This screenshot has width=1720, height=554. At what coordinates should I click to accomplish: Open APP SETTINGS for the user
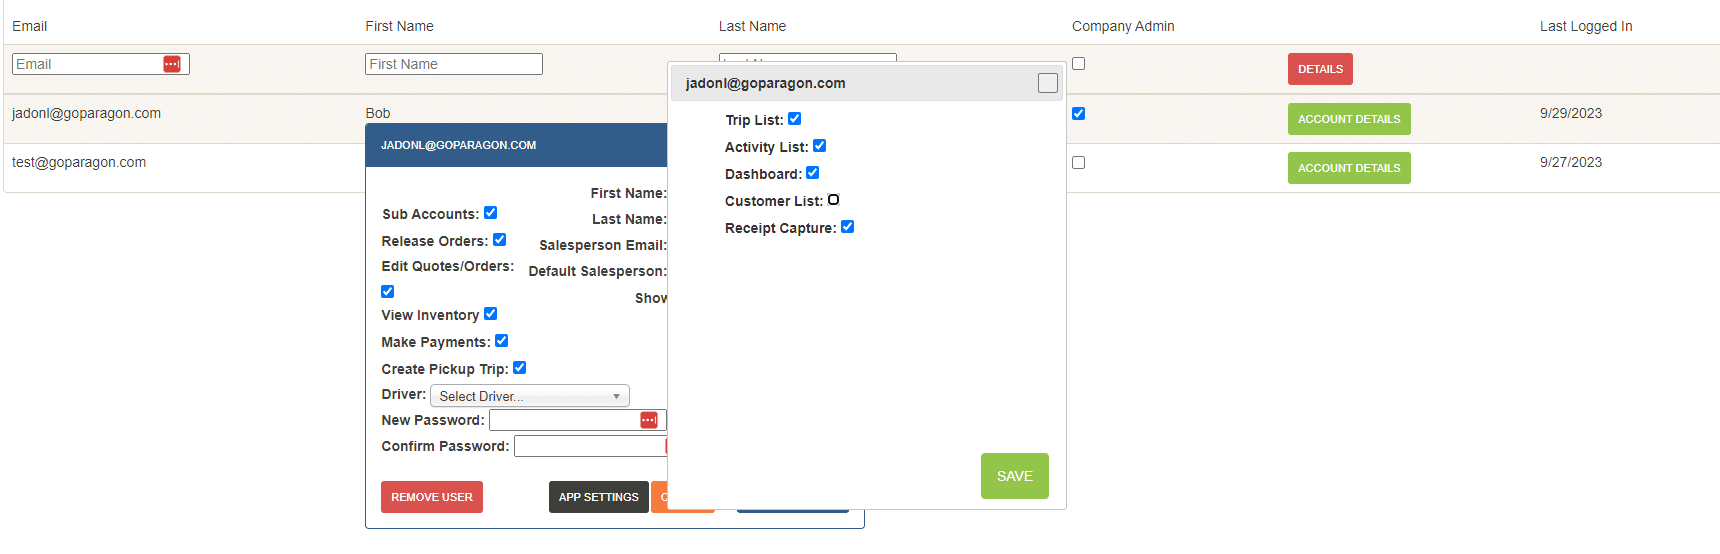pyautogui.click(x=598, y=497)
